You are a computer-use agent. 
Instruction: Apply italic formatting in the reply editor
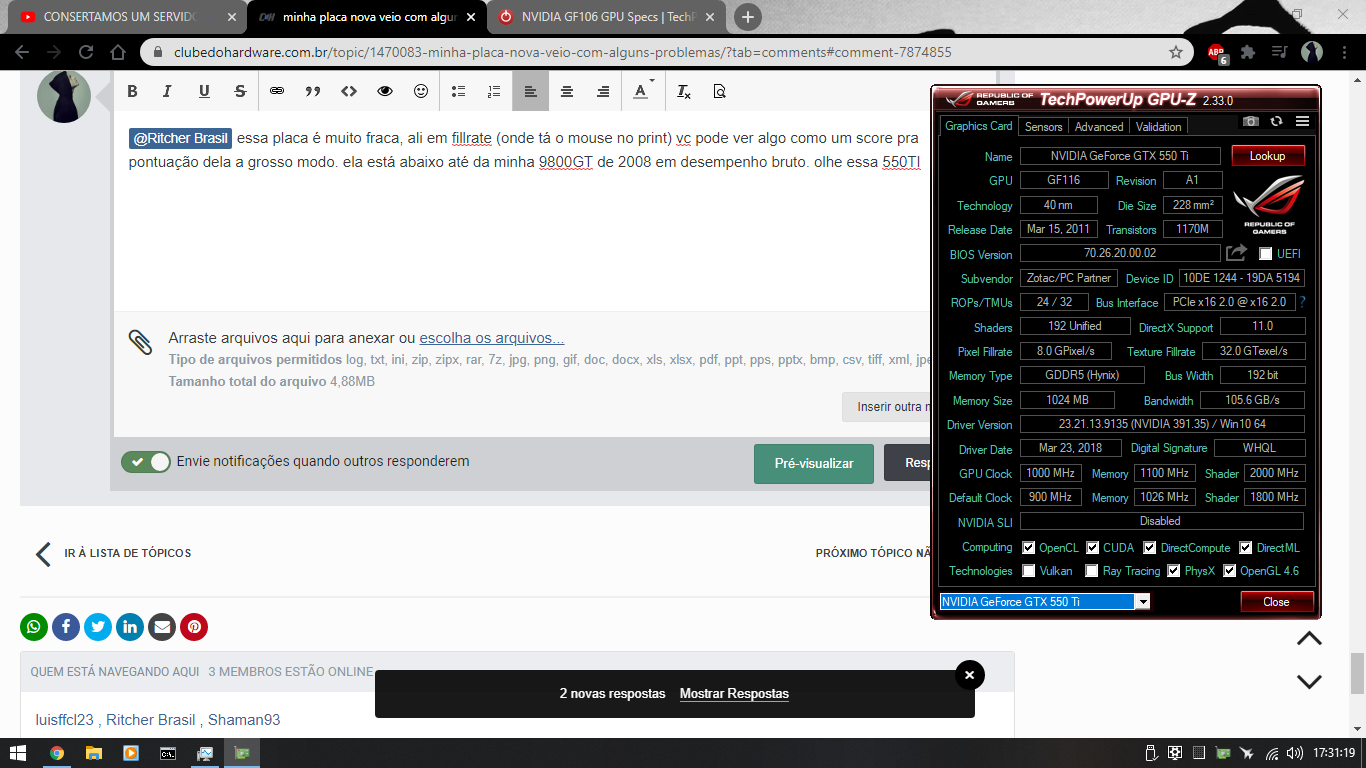coord(167,91)
